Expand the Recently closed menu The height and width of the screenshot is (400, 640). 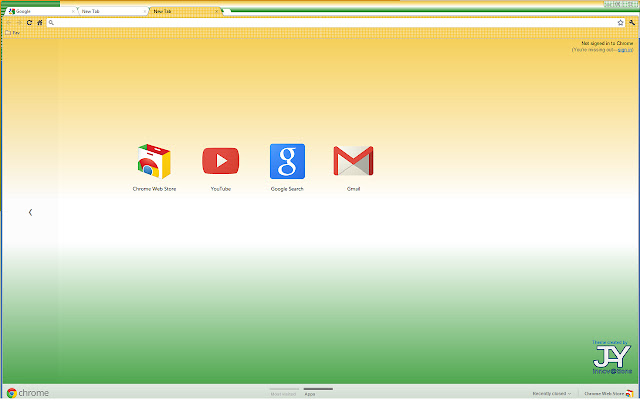[551, 394]
